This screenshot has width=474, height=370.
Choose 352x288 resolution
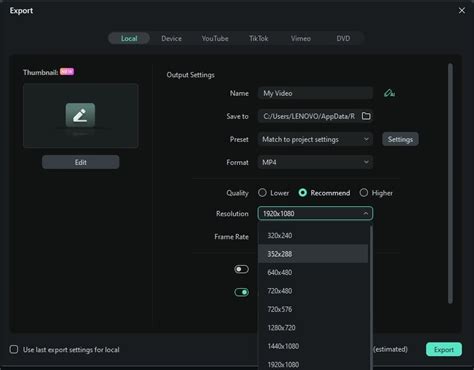click(313, 254)
